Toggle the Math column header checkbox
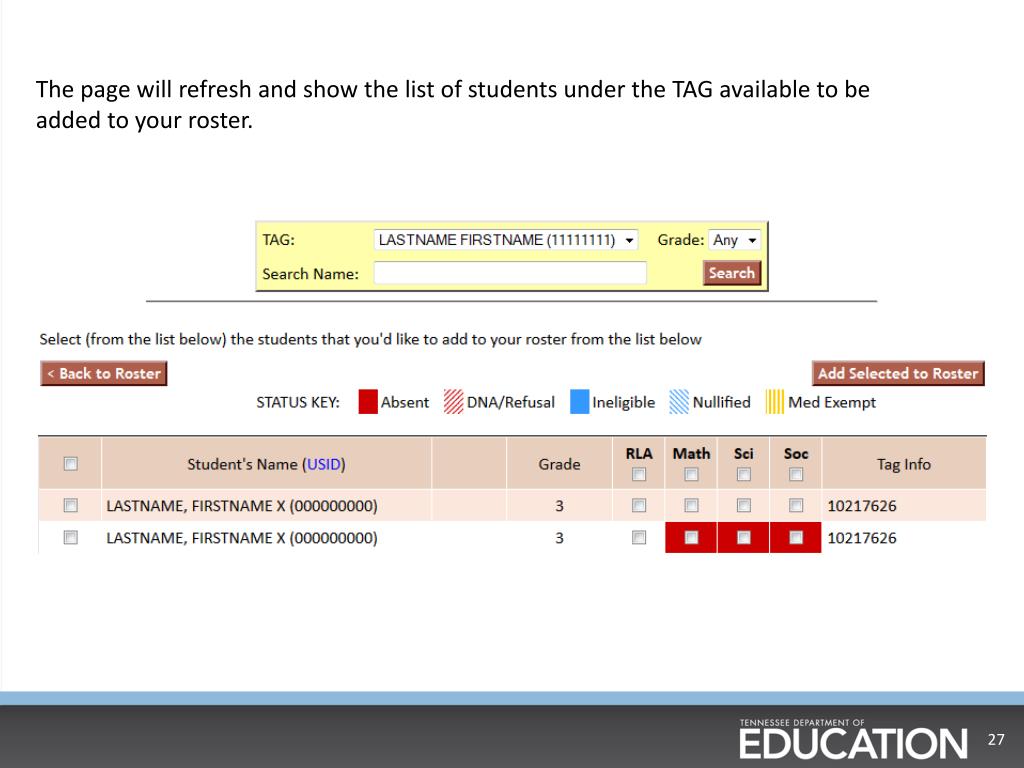The height and width of the screenshot is (768, 1024). coord(691,474)
